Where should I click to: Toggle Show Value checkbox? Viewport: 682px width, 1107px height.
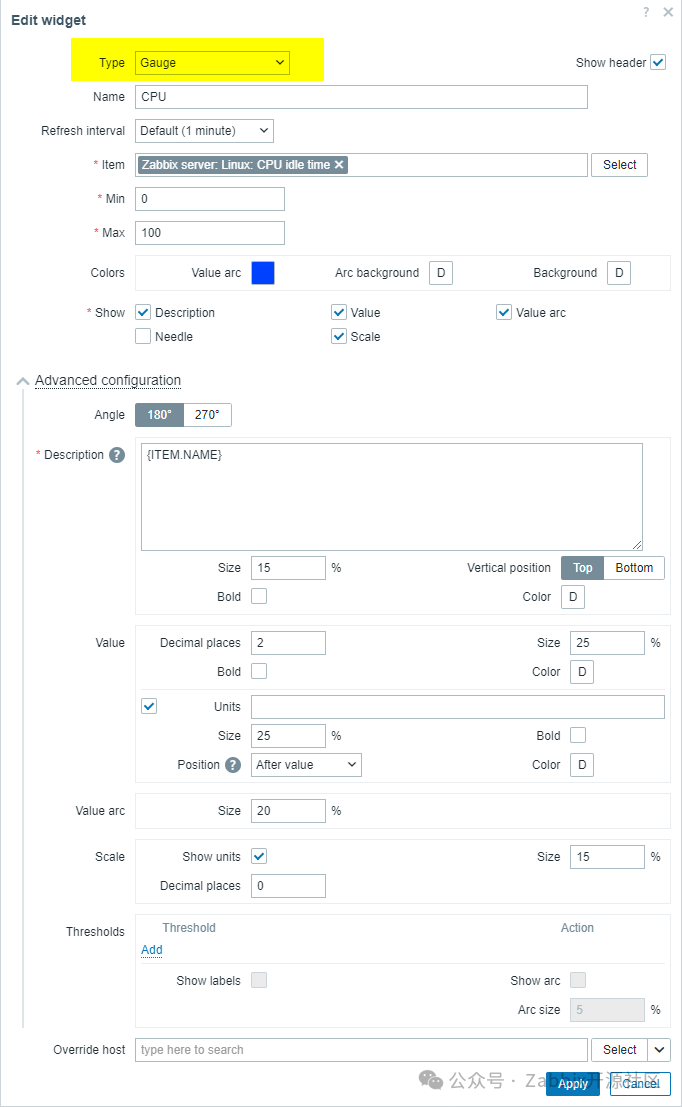(x=339, y=312)
